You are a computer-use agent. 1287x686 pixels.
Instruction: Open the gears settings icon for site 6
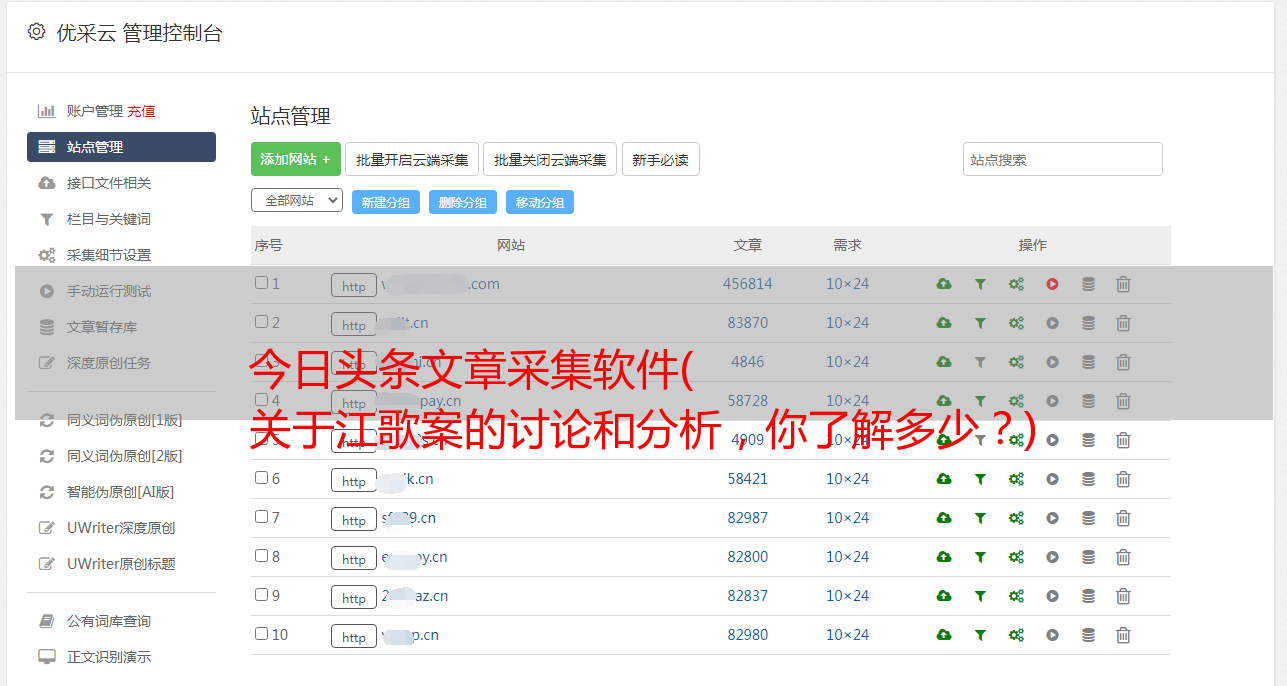coord(1016,479)
